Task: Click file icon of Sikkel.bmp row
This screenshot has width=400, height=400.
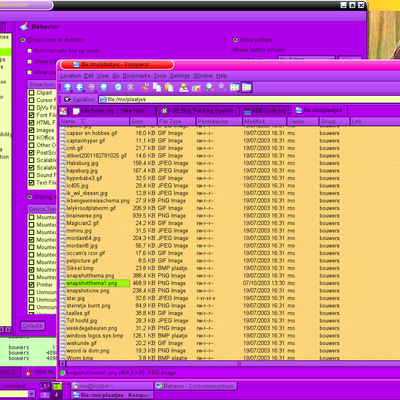Action: tap(63, 268)
